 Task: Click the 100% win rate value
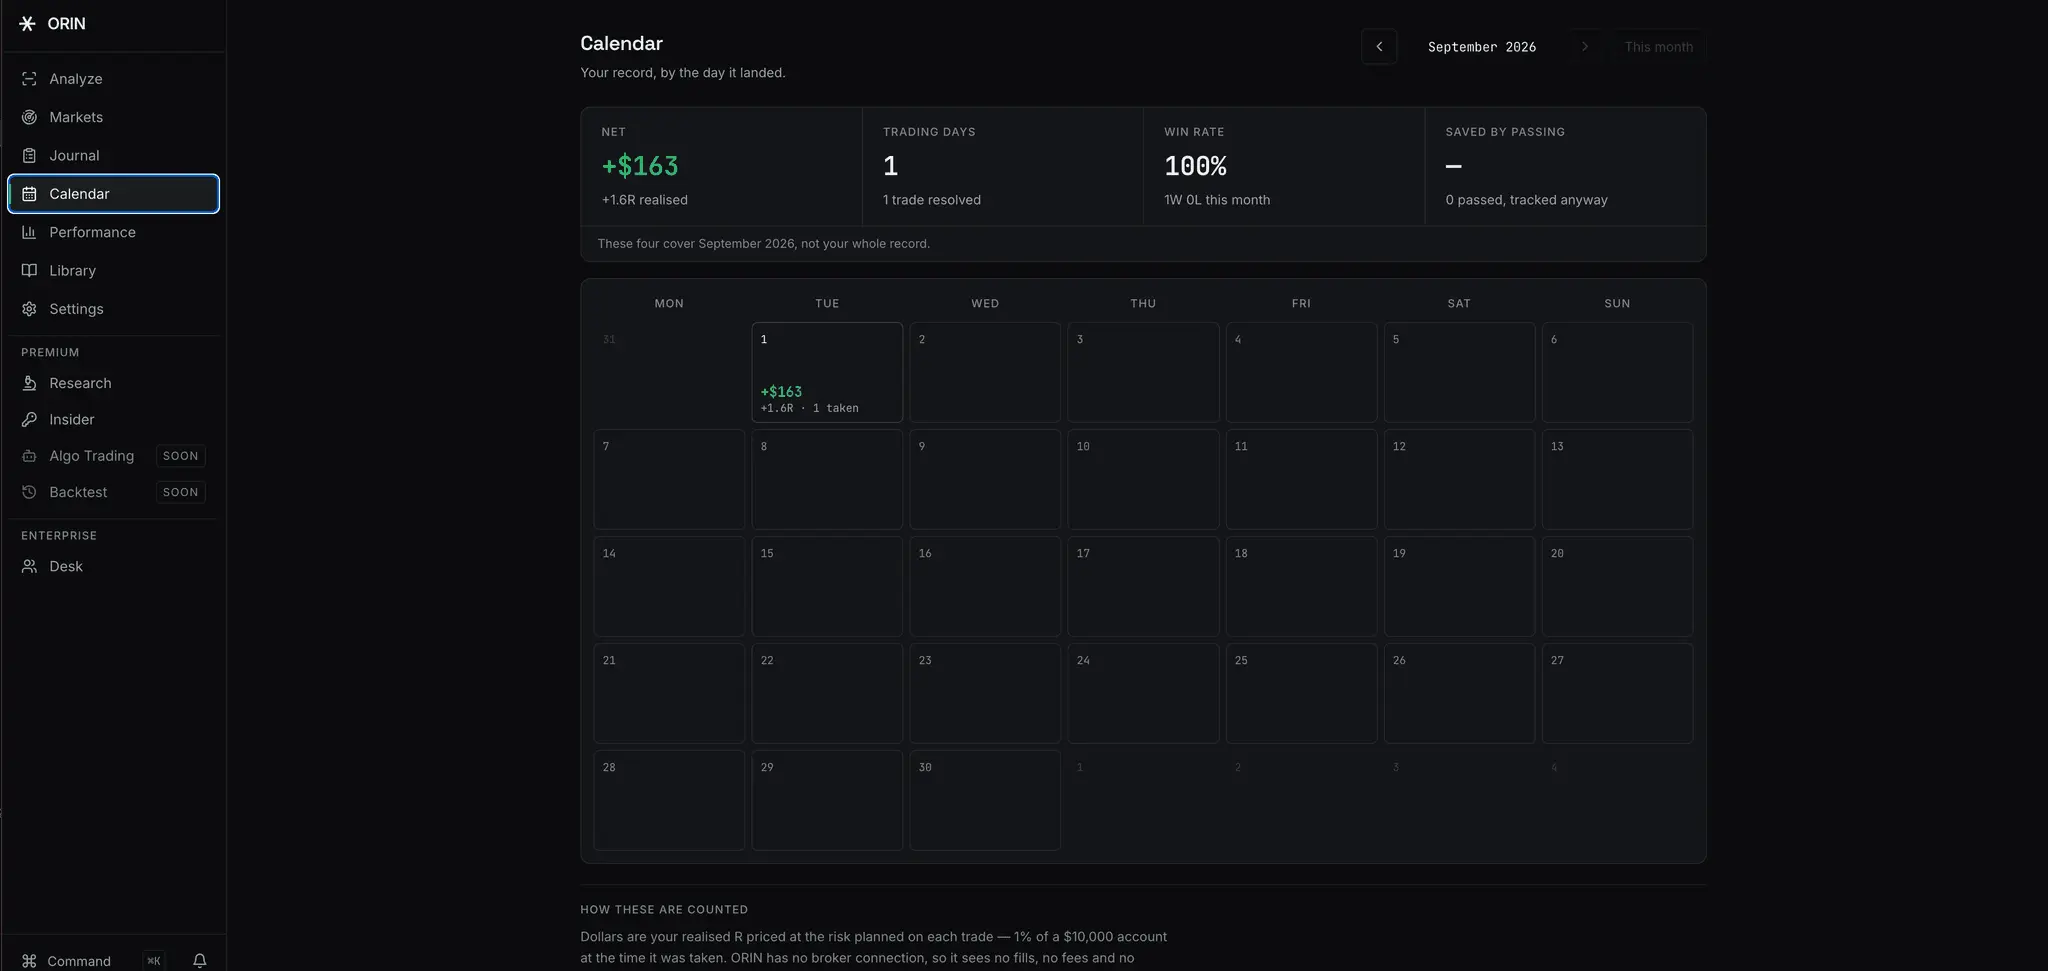click(x=1195, y=166)
